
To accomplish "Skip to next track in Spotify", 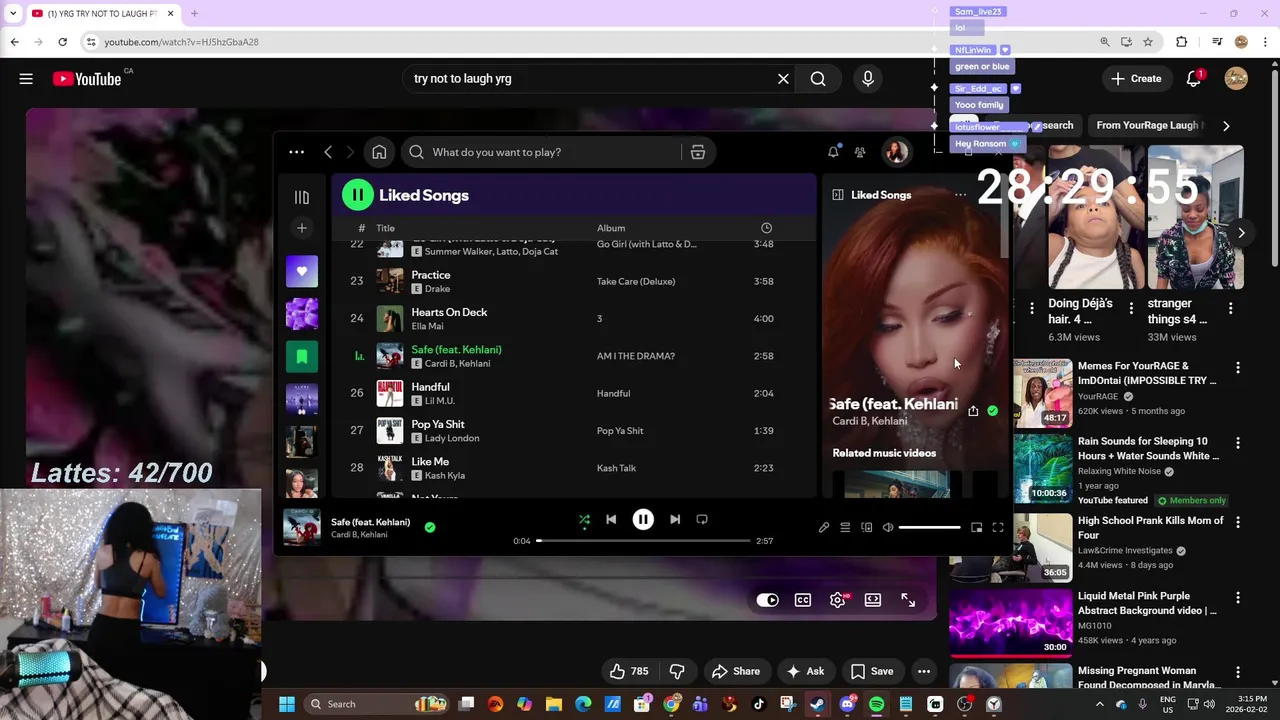I will 675,519.
